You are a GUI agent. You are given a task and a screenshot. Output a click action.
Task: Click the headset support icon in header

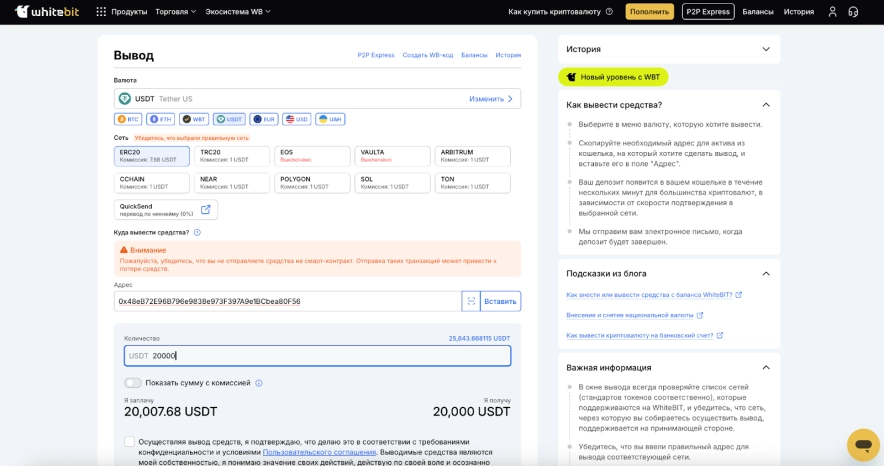point(853,12)
